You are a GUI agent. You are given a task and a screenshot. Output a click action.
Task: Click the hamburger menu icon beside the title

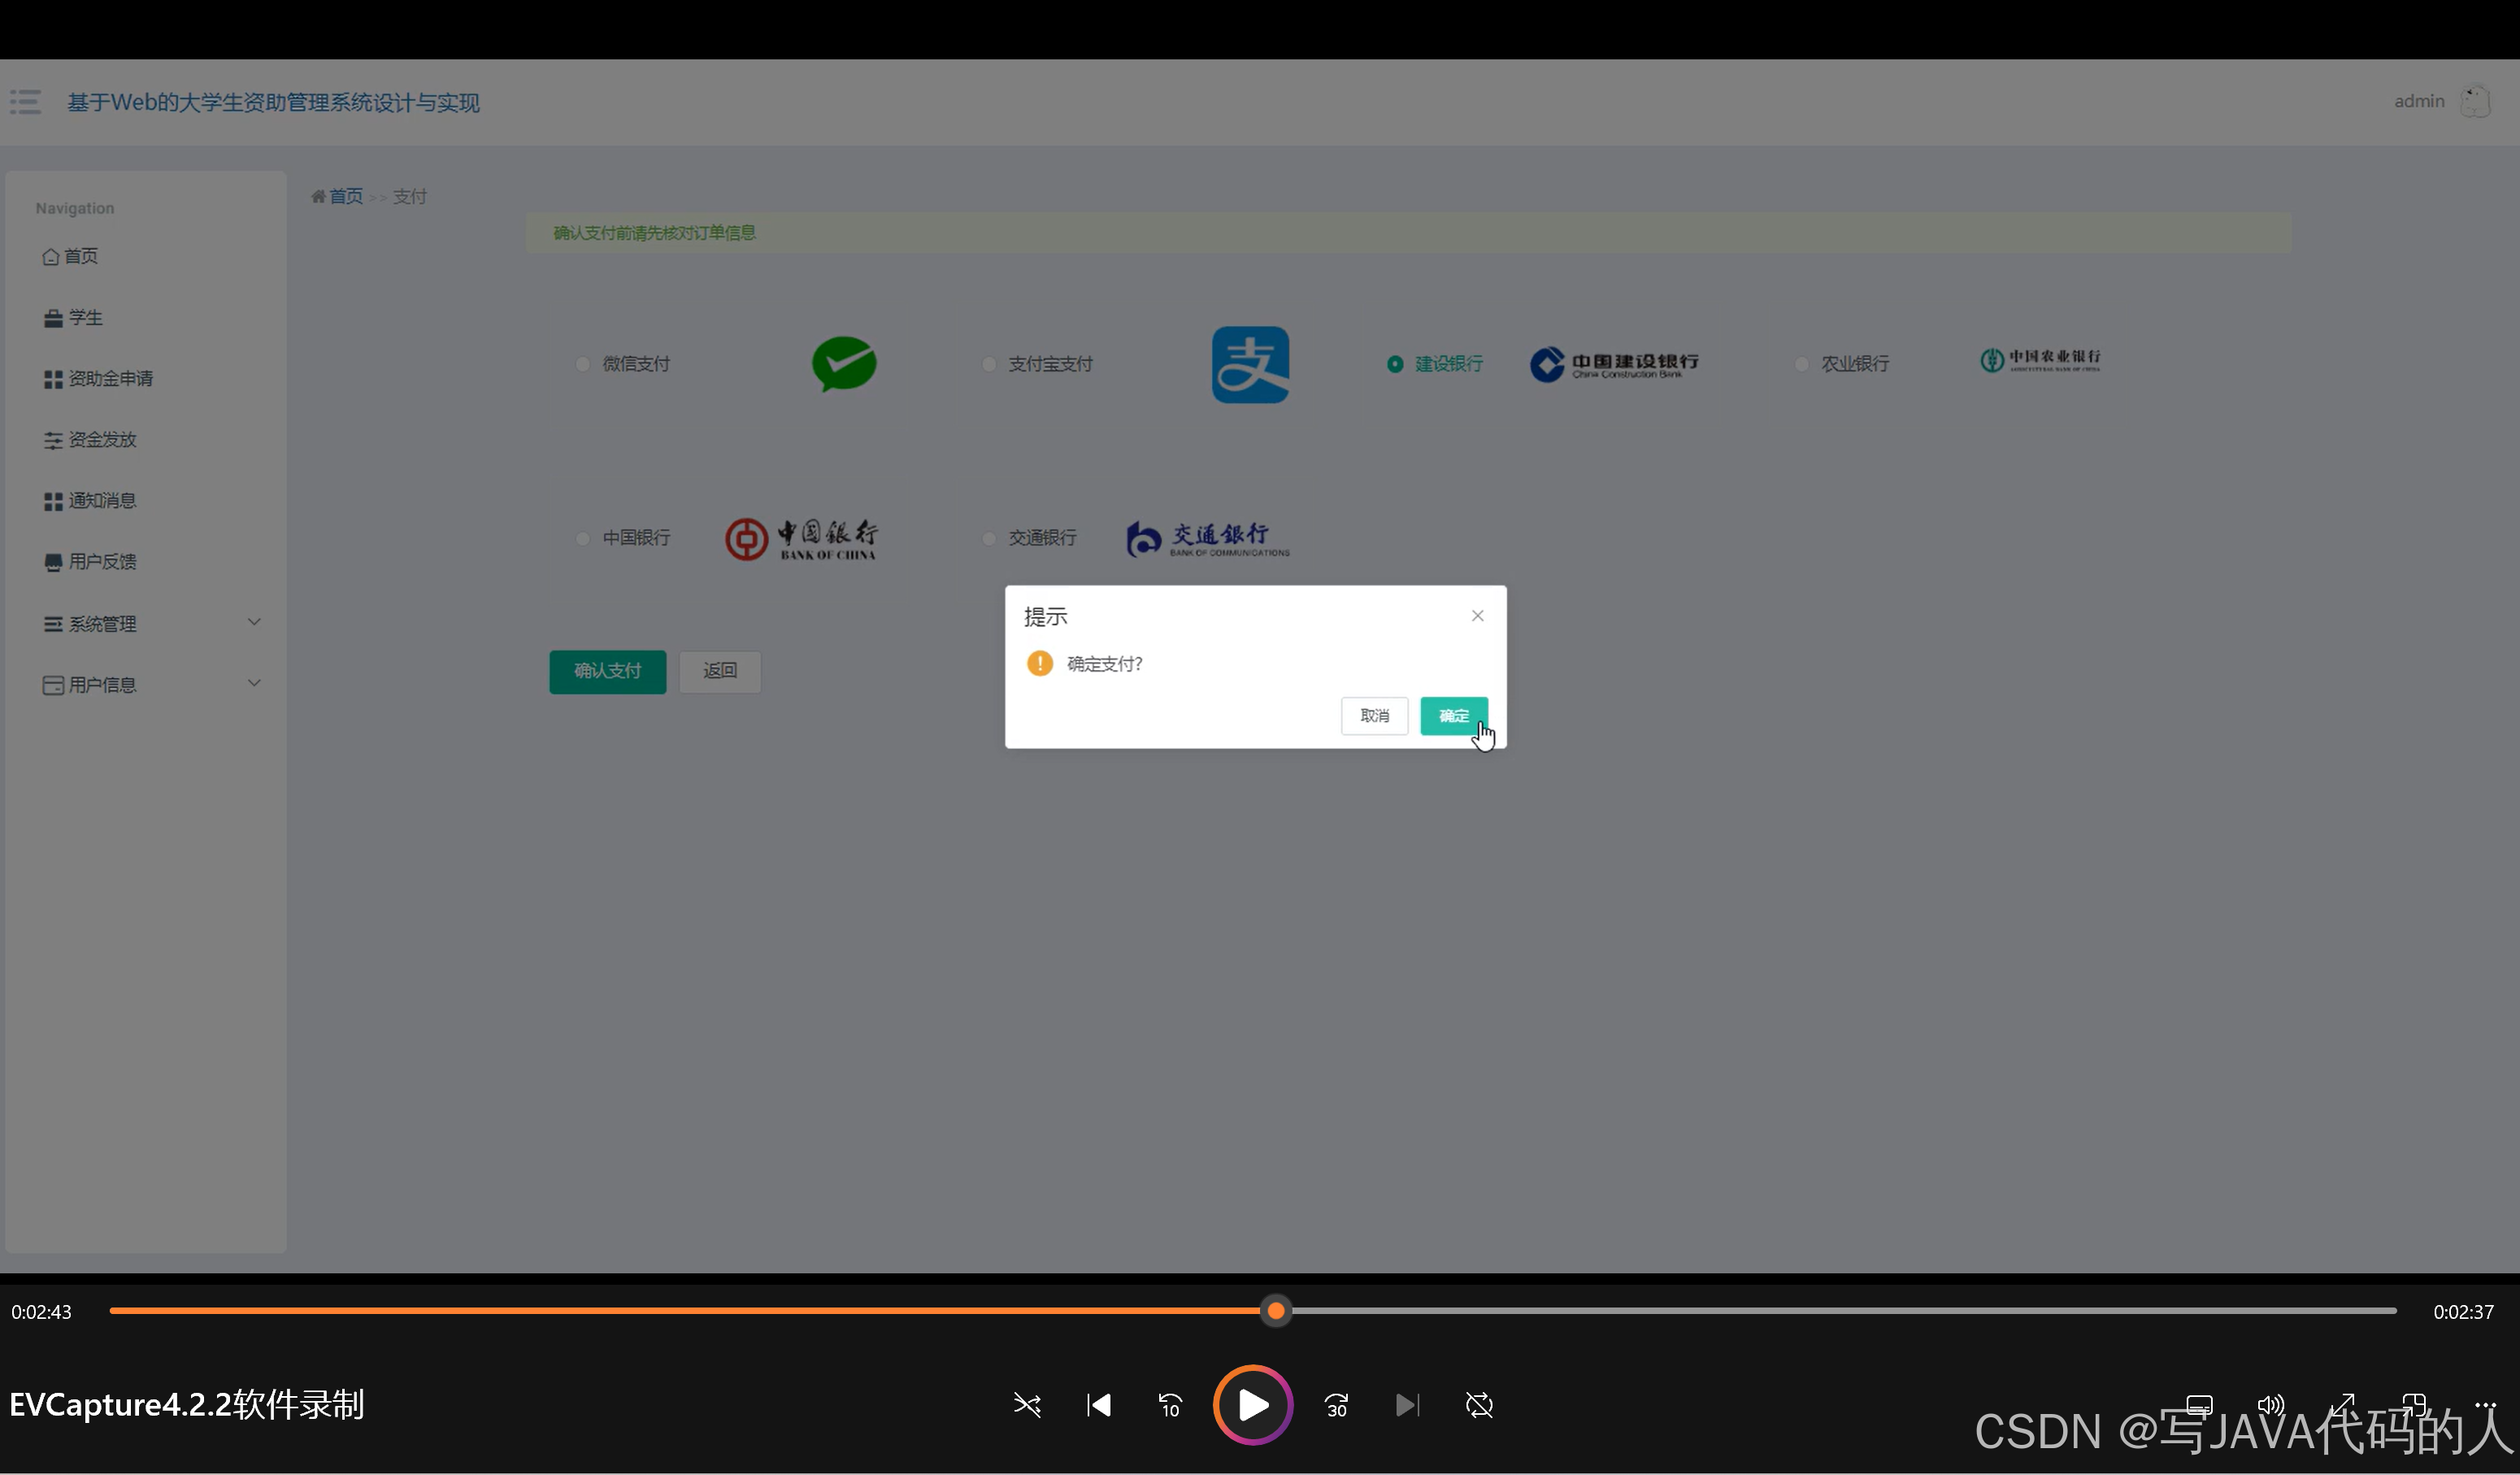(x=25, y=102)
